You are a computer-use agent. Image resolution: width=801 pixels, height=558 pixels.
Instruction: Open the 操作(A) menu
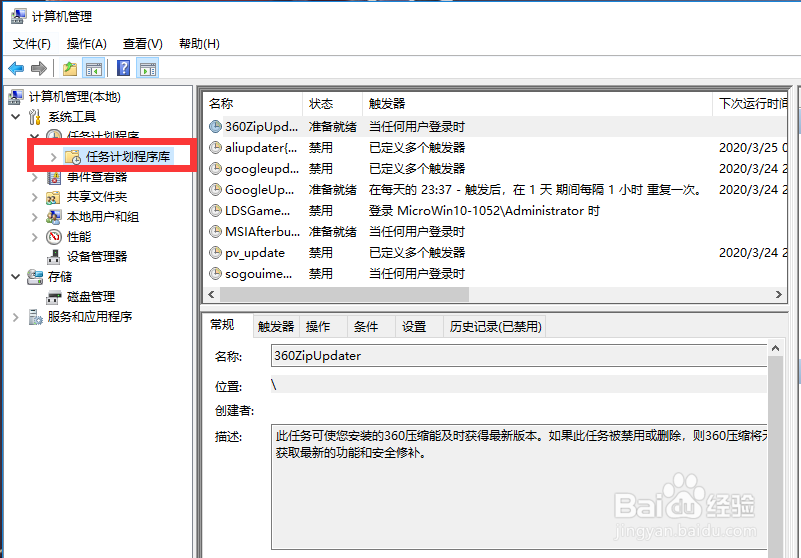(x=86, y=44)
